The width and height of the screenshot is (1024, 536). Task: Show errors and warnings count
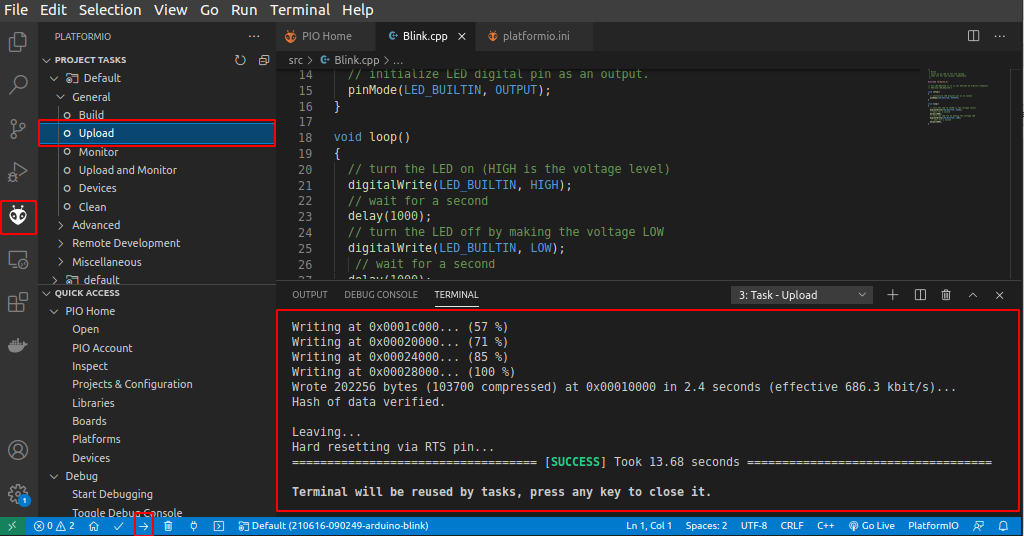coord(54,526)
